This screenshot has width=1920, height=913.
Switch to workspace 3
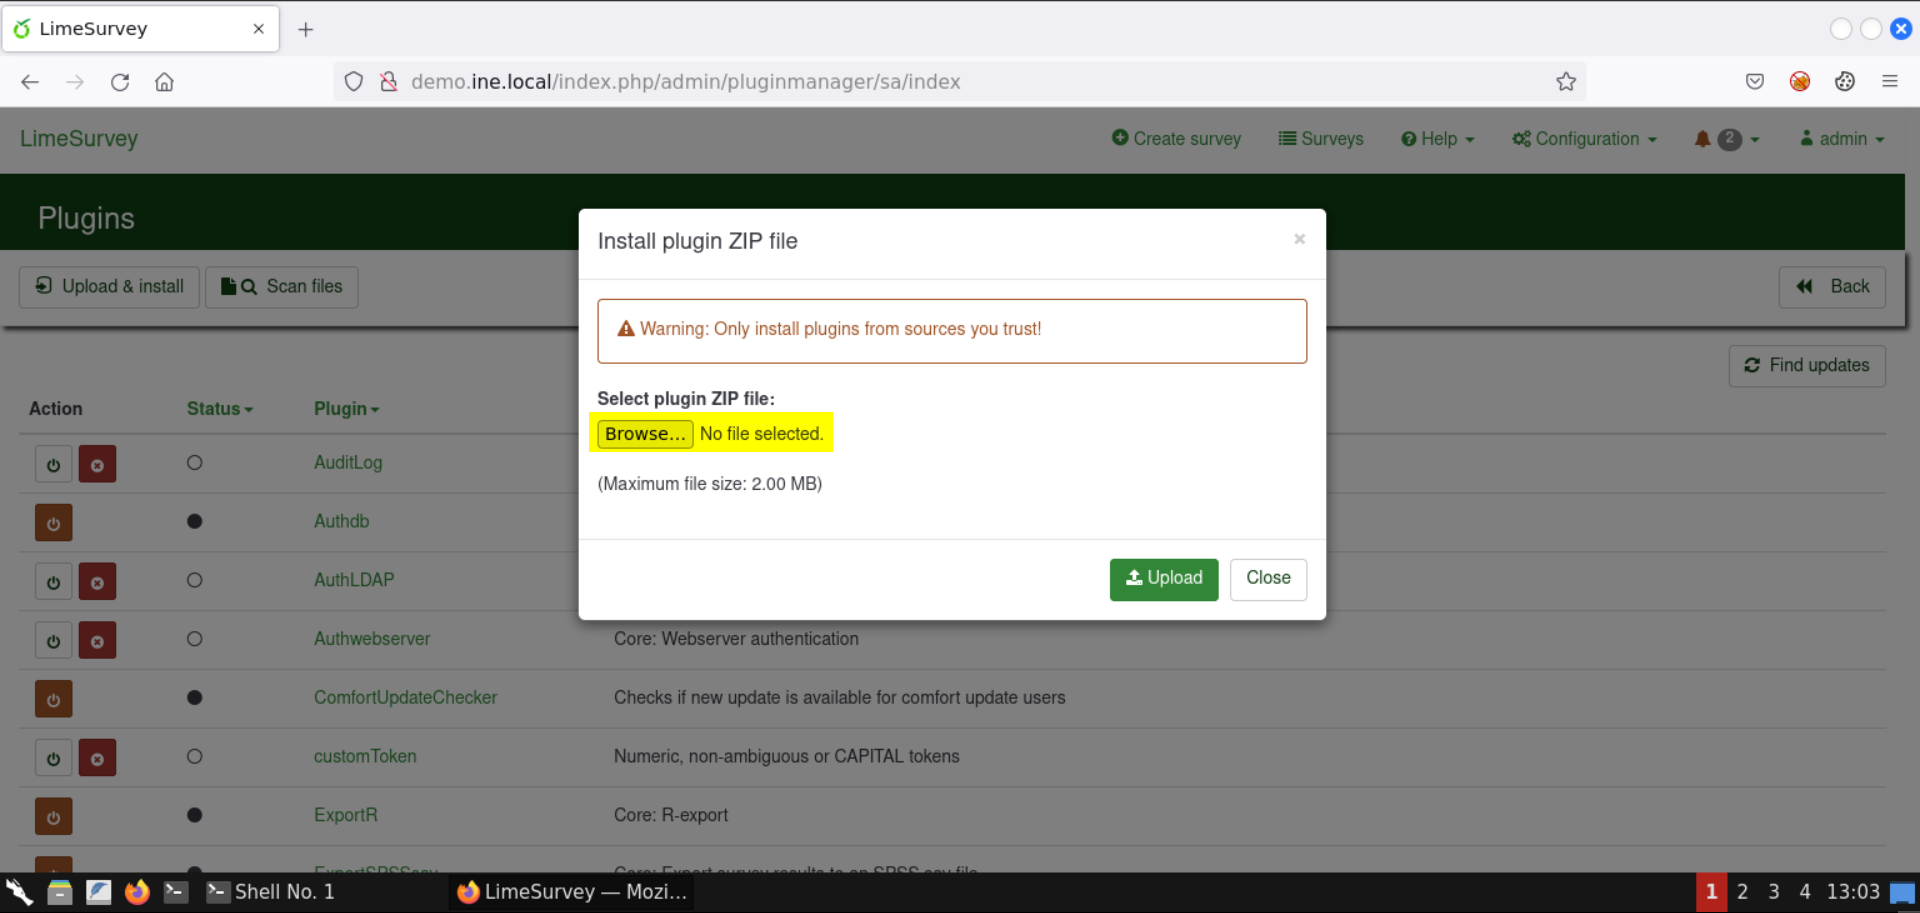click(x=1774, y=892)
